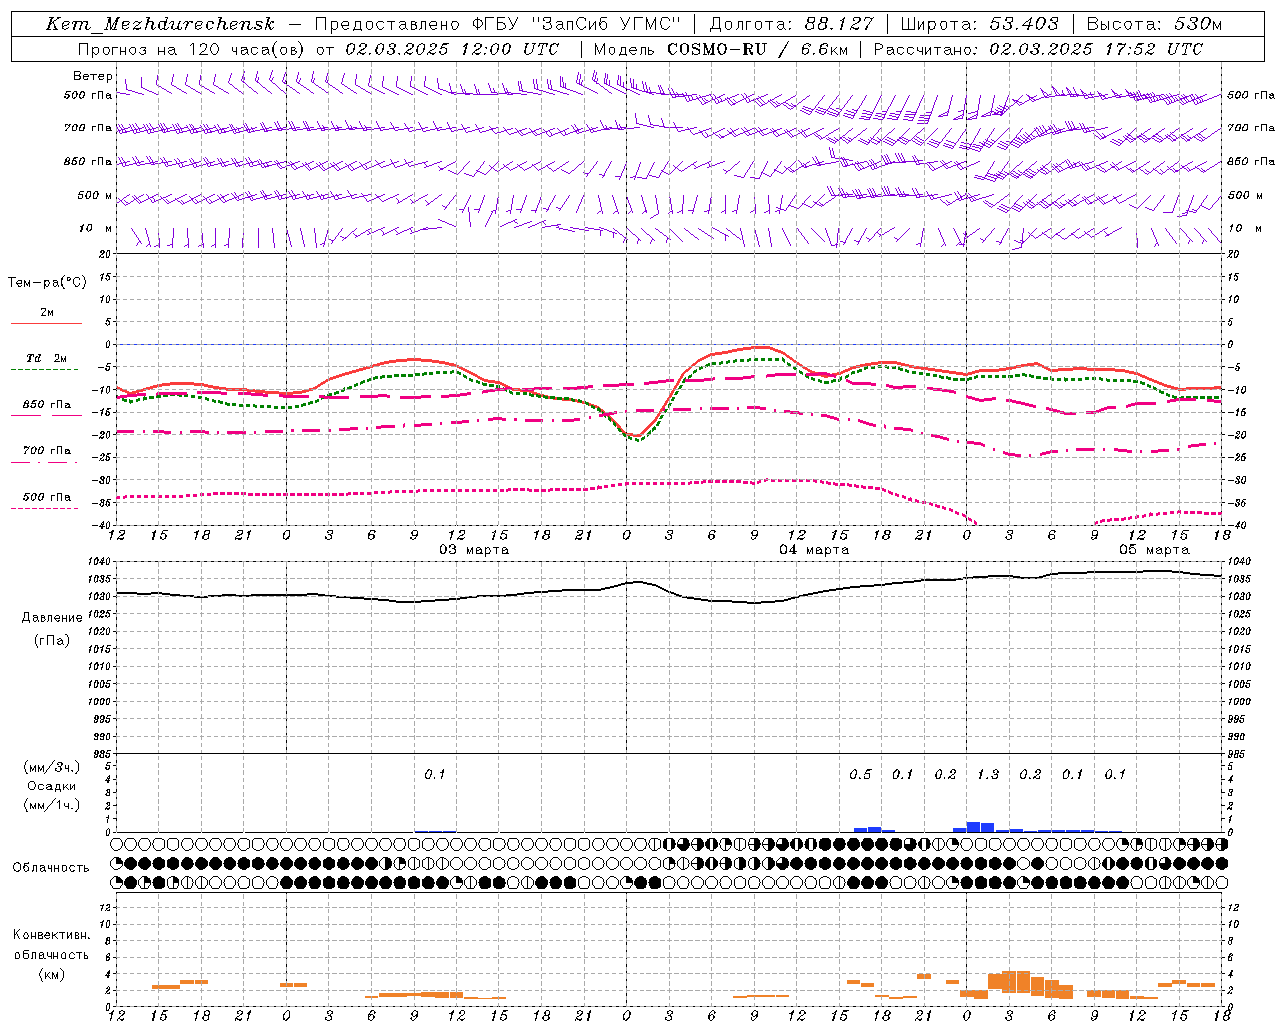Click the Тем-ра(°C) panel label
1280x1024 pixels.
pos(47,283)
